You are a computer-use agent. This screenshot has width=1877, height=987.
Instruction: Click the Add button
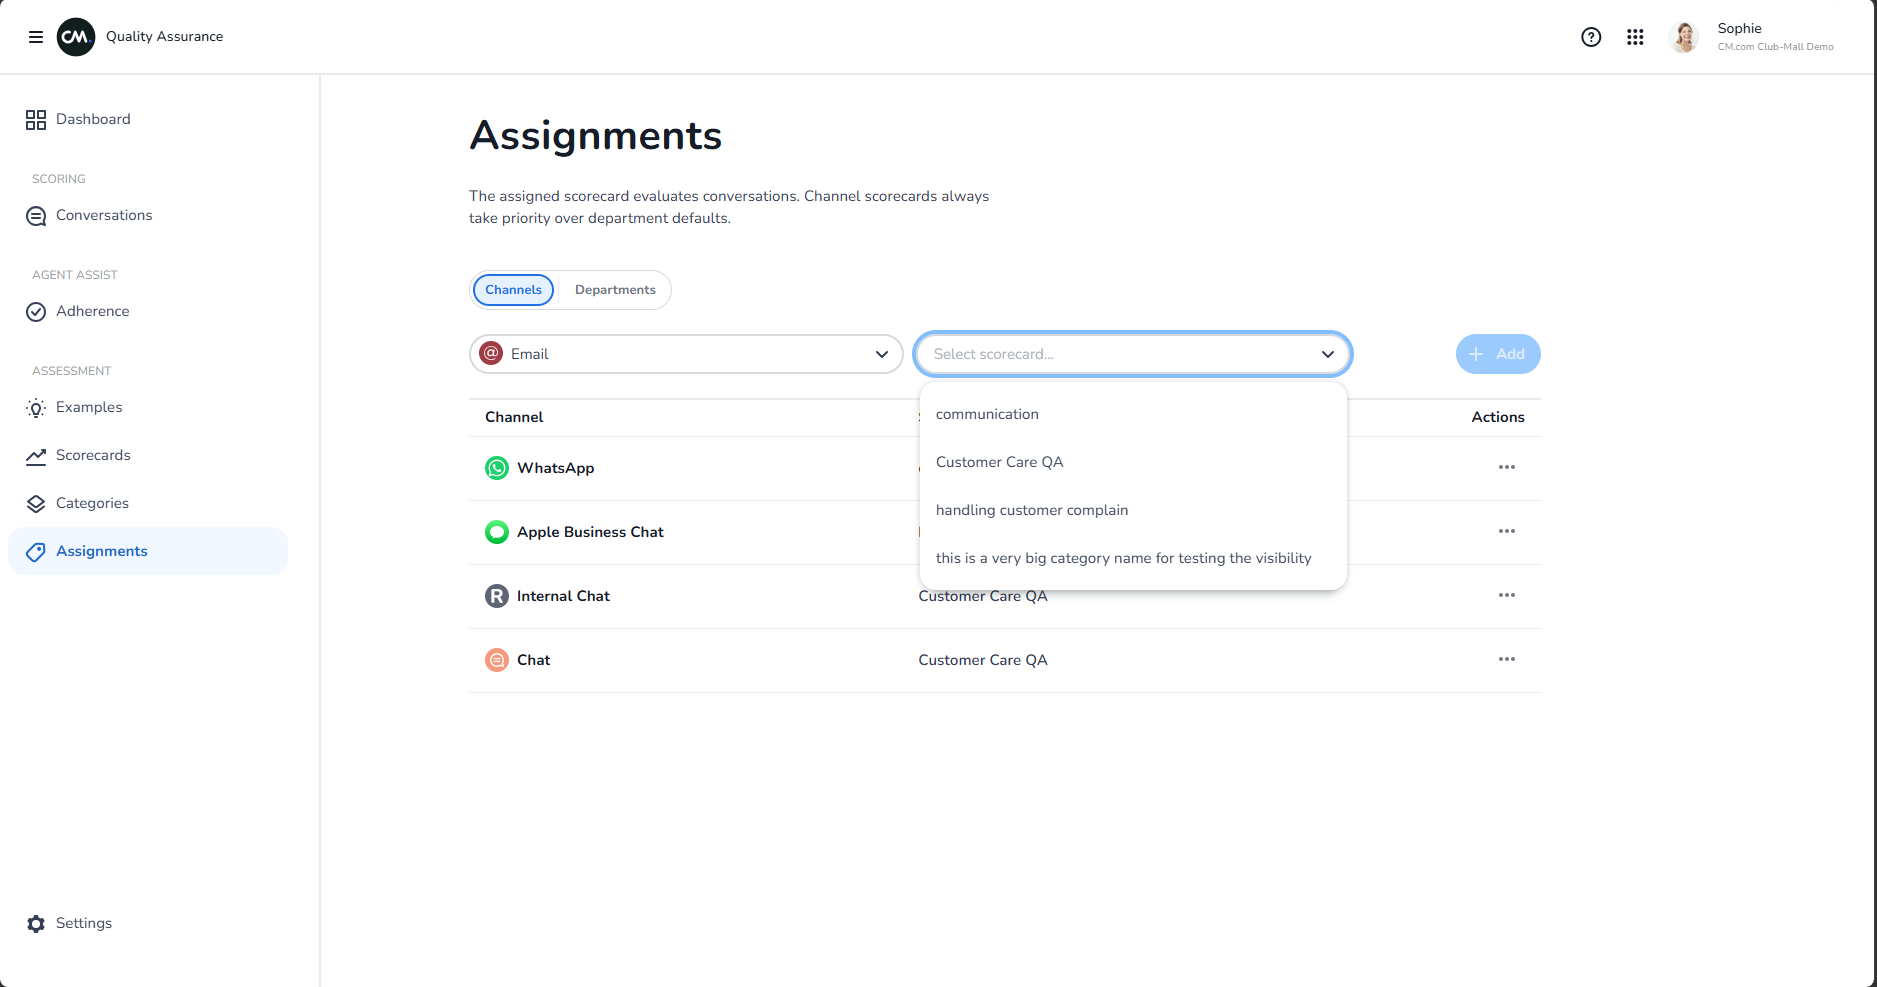1498,354
